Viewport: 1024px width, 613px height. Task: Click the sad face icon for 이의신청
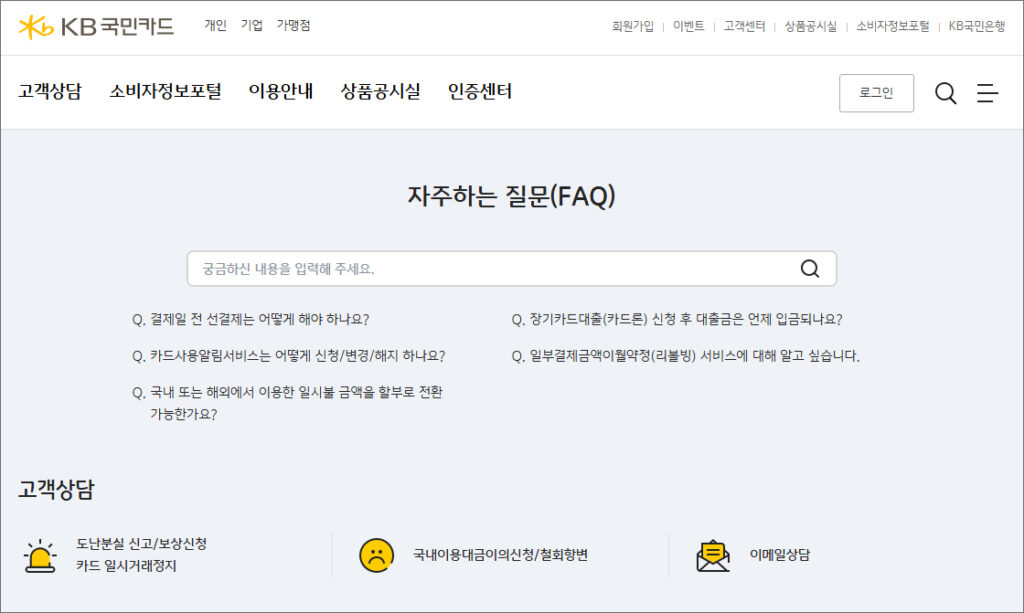tap(376, 555)
